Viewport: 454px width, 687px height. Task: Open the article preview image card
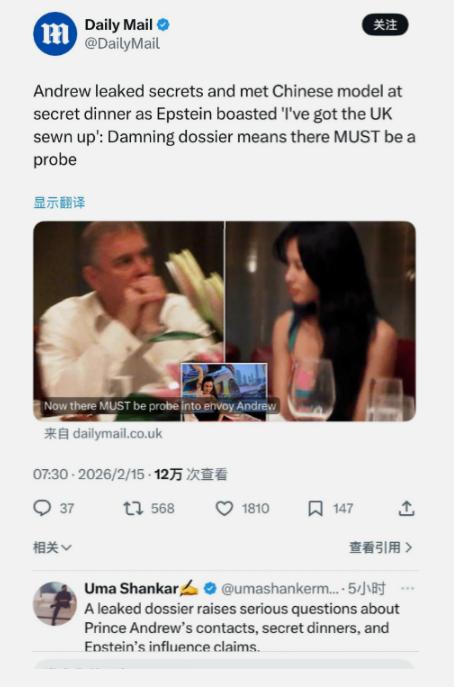(224, 321)
